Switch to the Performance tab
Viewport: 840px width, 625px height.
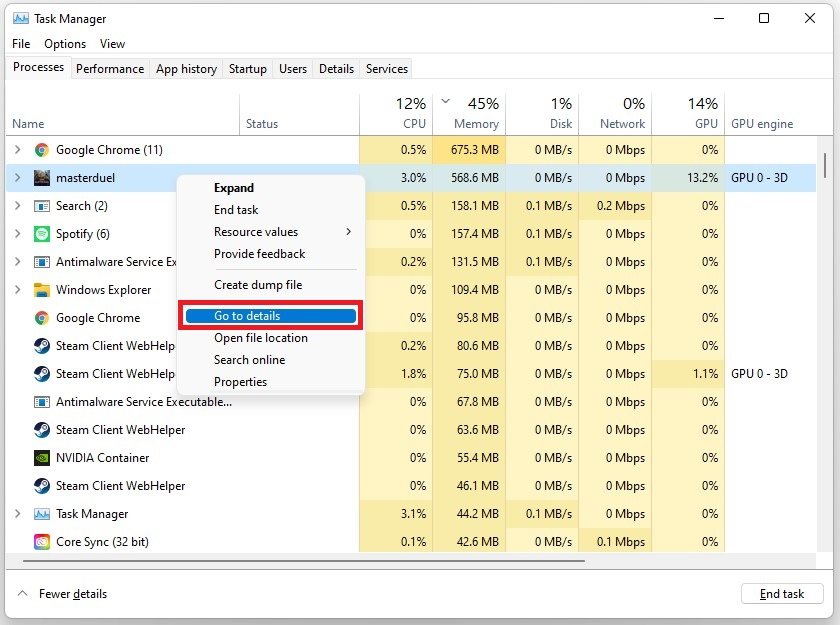(x=110, y=69)
